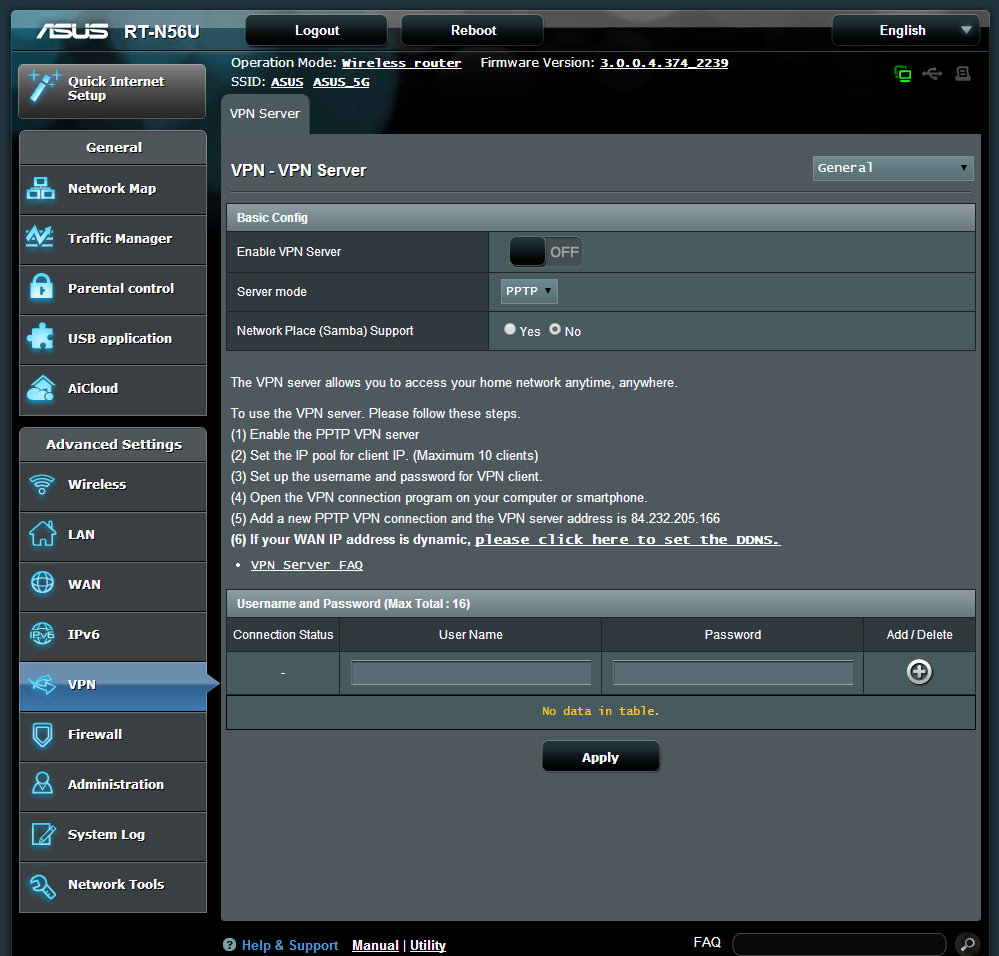999x956 pixels.
Task: Click the firmware version 3.0.0.4.374_2239 link
Action: coord(664,63)
